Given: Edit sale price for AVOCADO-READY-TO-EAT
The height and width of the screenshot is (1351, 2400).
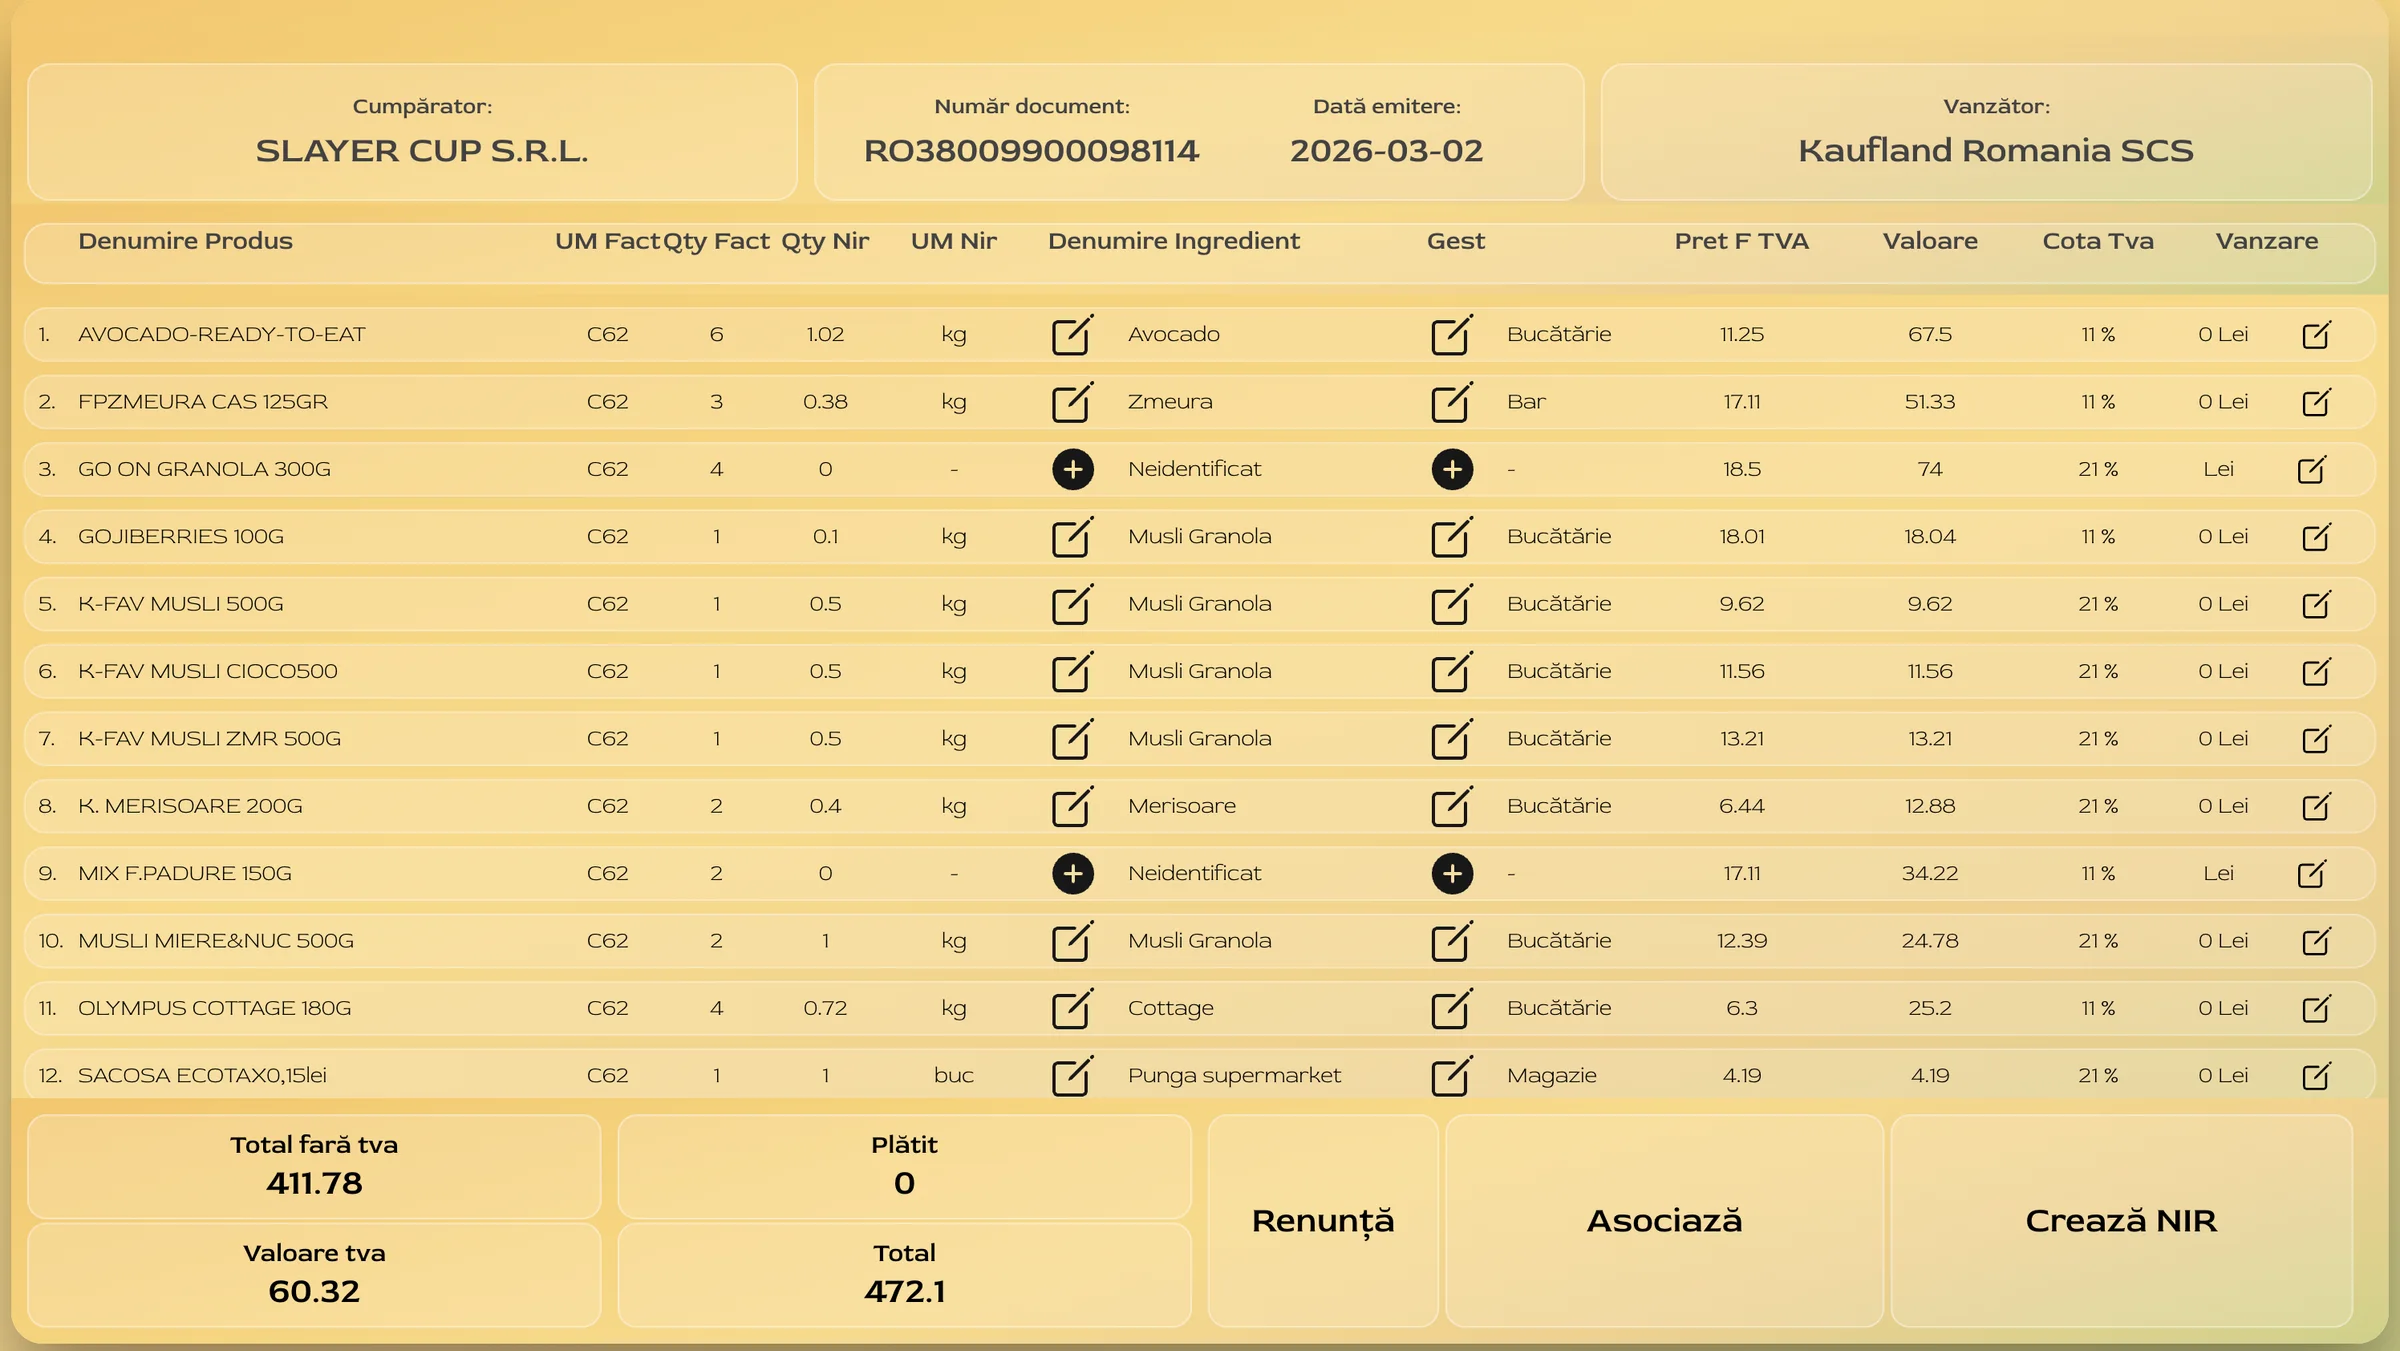Looking at the screenshot, I should point(2315,335).
